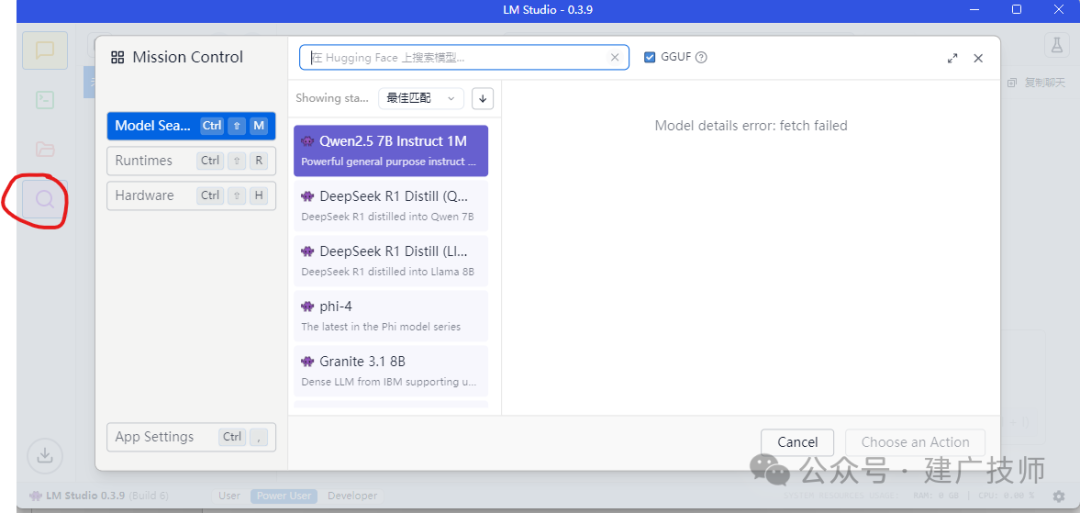The image size is (1080, 513).
Task: Open the Downloads icon in sidebar
Action: pos(45,456)
